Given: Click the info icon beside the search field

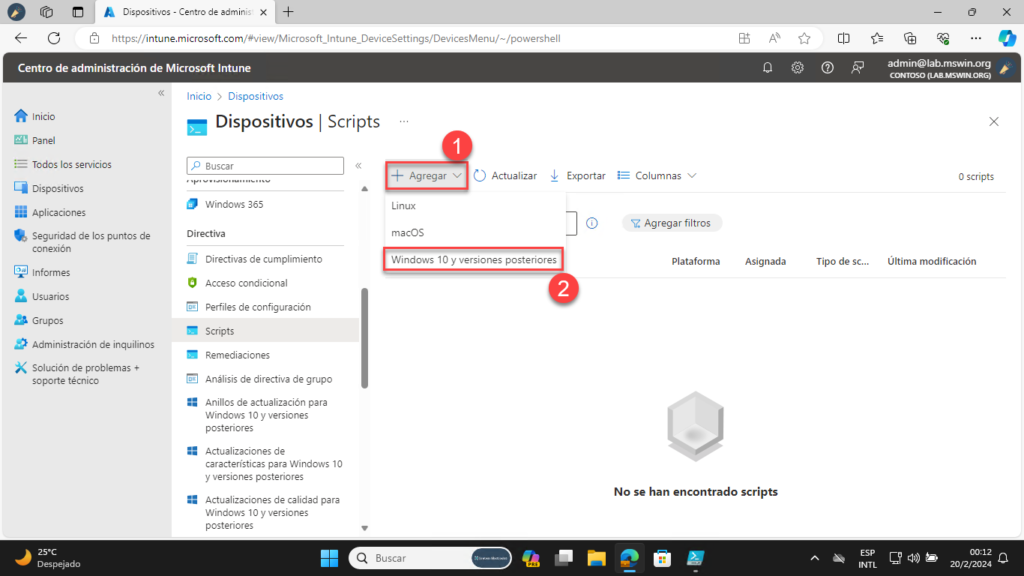Looking at the screenshot, I should pyautogui.click(x=592, y=223).
